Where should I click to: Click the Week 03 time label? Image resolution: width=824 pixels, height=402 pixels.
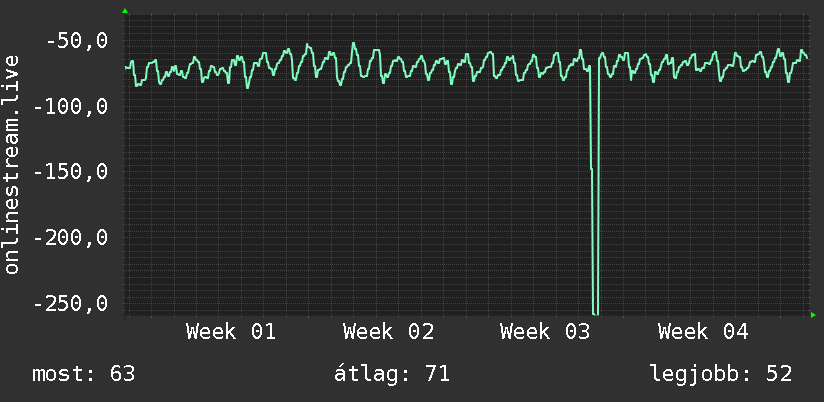click(x=545, y=331)
